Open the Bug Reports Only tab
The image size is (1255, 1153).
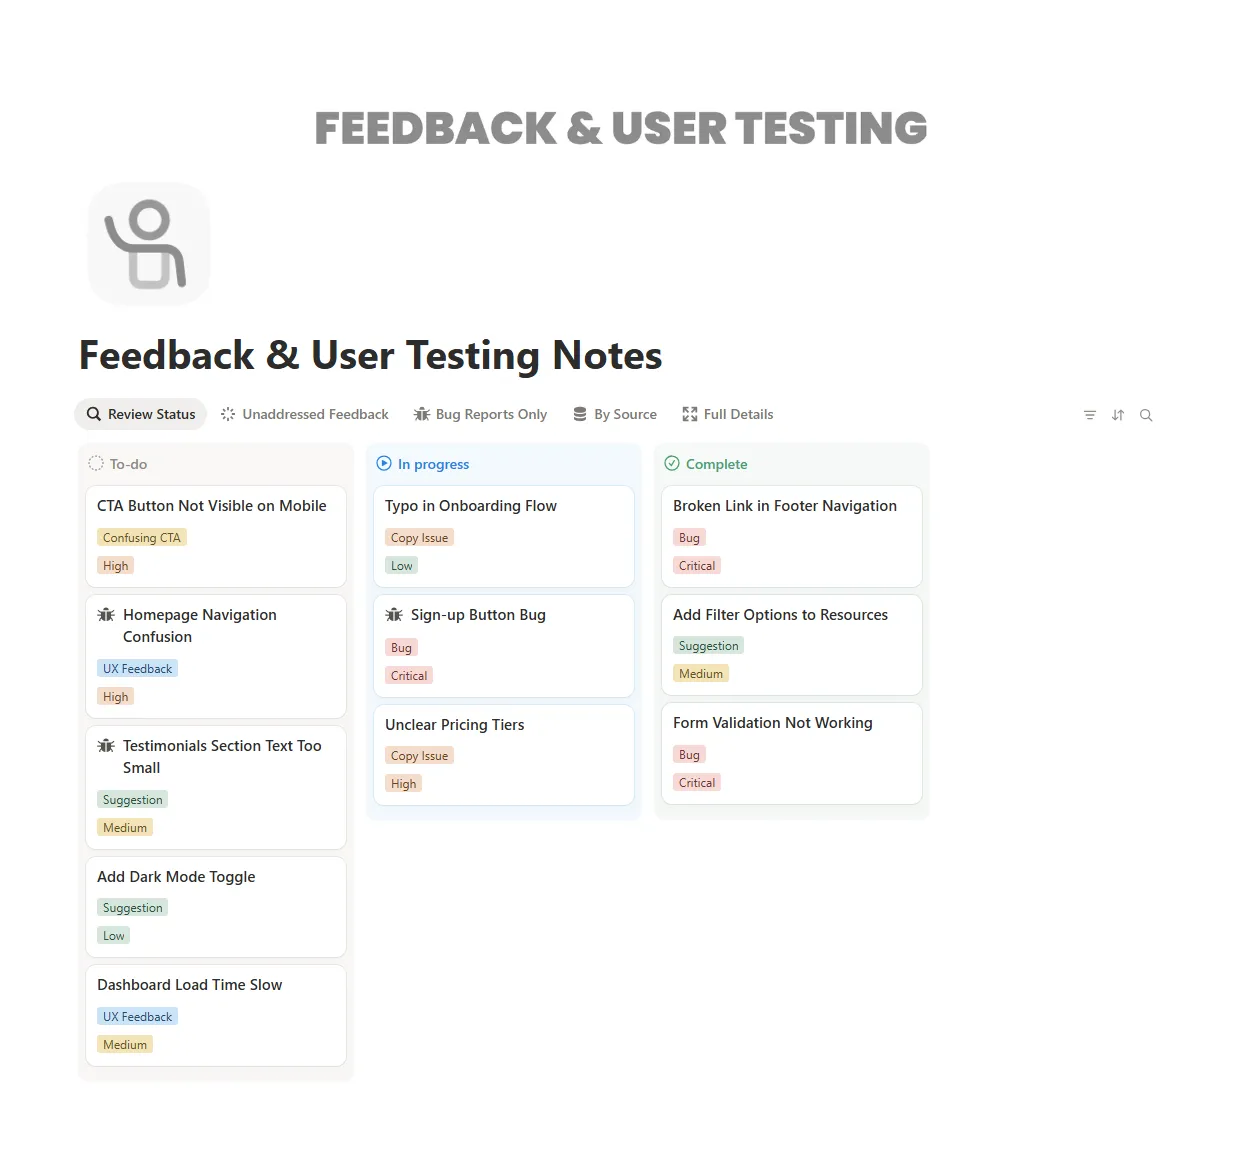[480, 414]
